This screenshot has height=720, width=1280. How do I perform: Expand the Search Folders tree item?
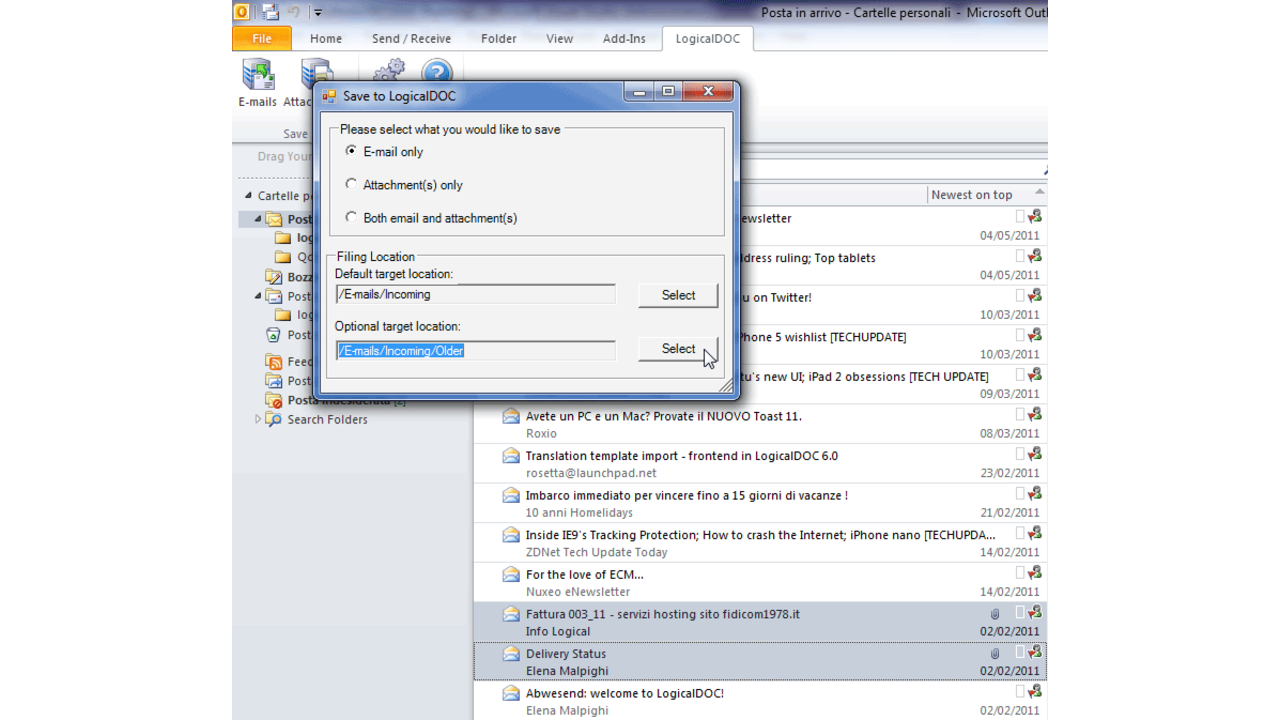click(x=258, y=419)
